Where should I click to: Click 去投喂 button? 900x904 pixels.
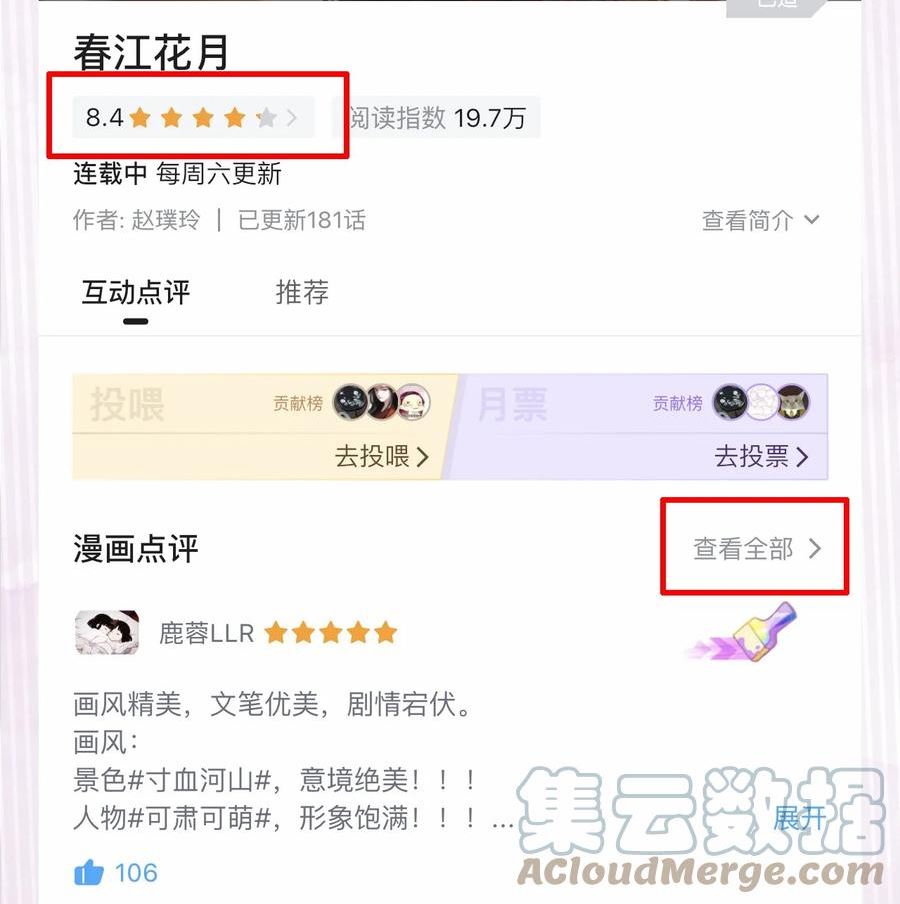pos(382,457)
